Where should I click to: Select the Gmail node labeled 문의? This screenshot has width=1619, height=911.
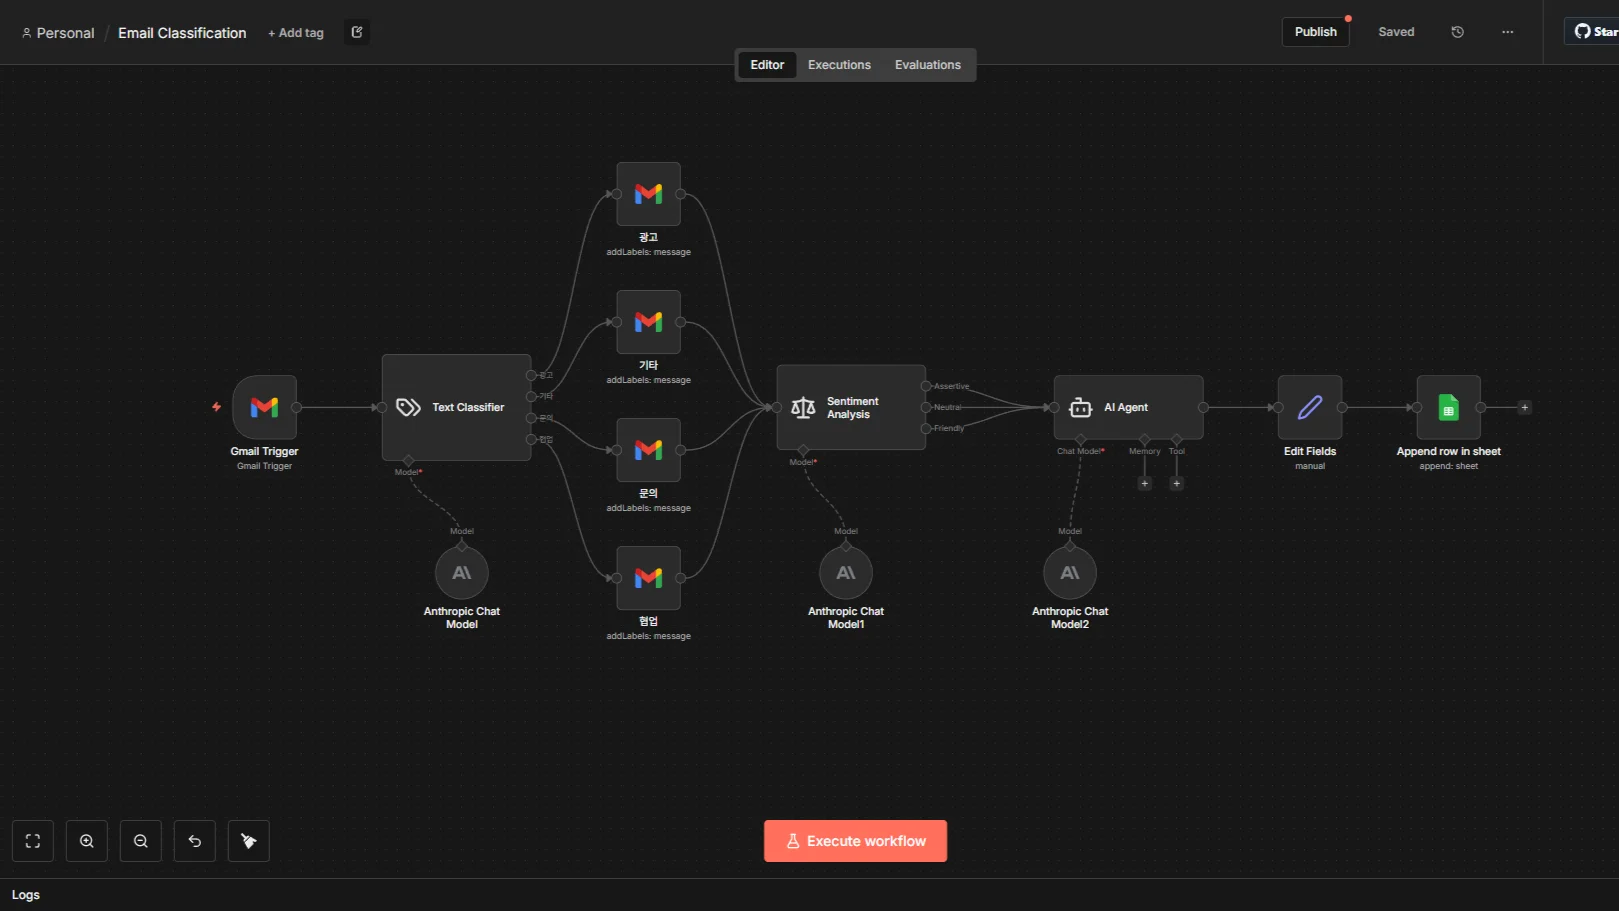[648, 450]
